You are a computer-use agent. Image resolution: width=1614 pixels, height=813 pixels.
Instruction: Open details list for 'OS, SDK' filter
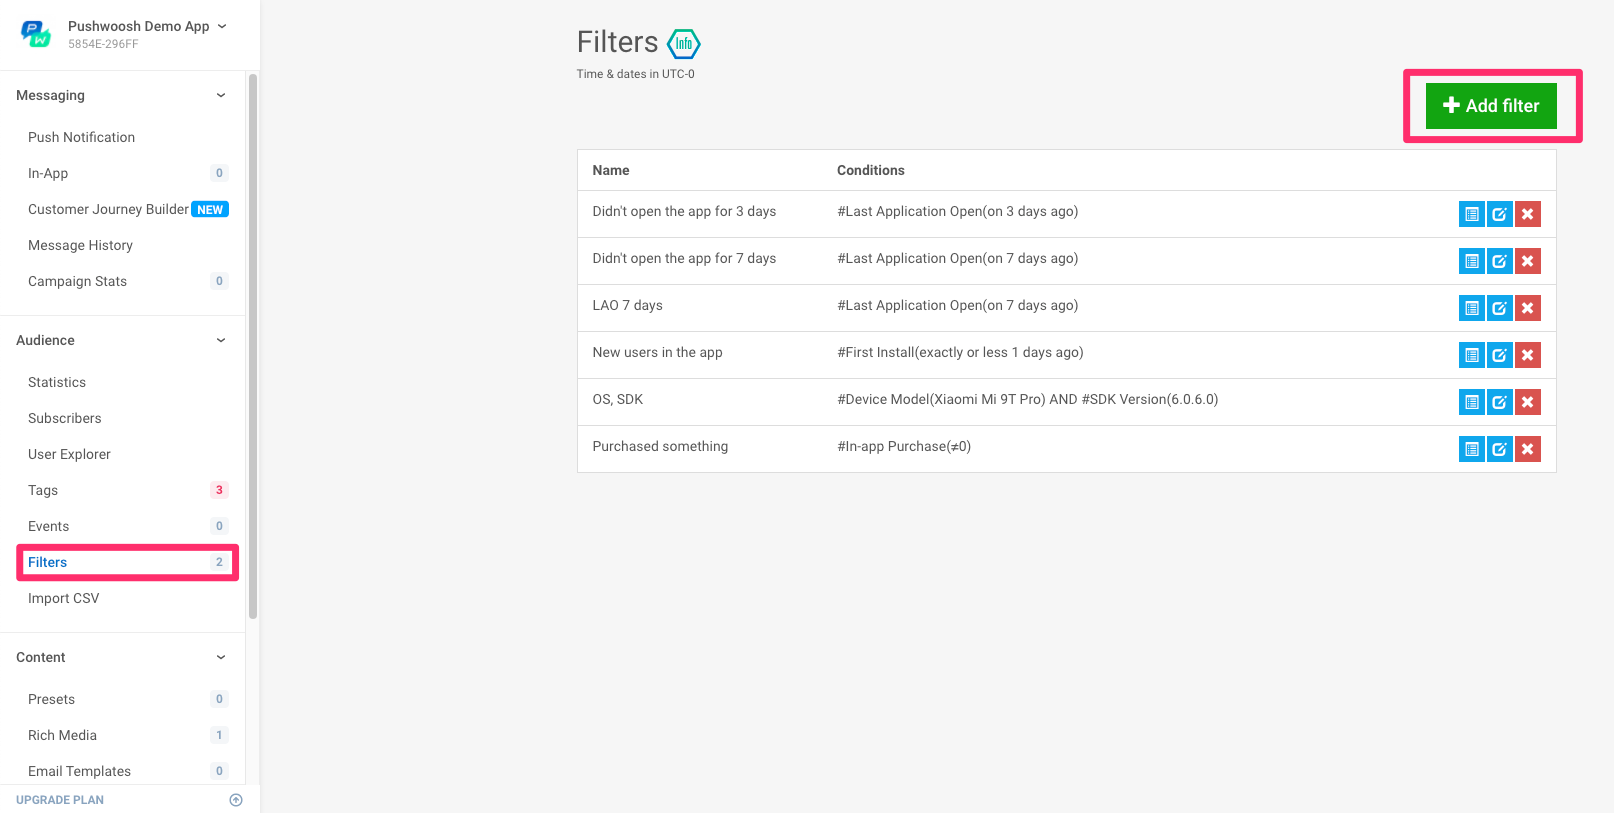pos(1471,402)
